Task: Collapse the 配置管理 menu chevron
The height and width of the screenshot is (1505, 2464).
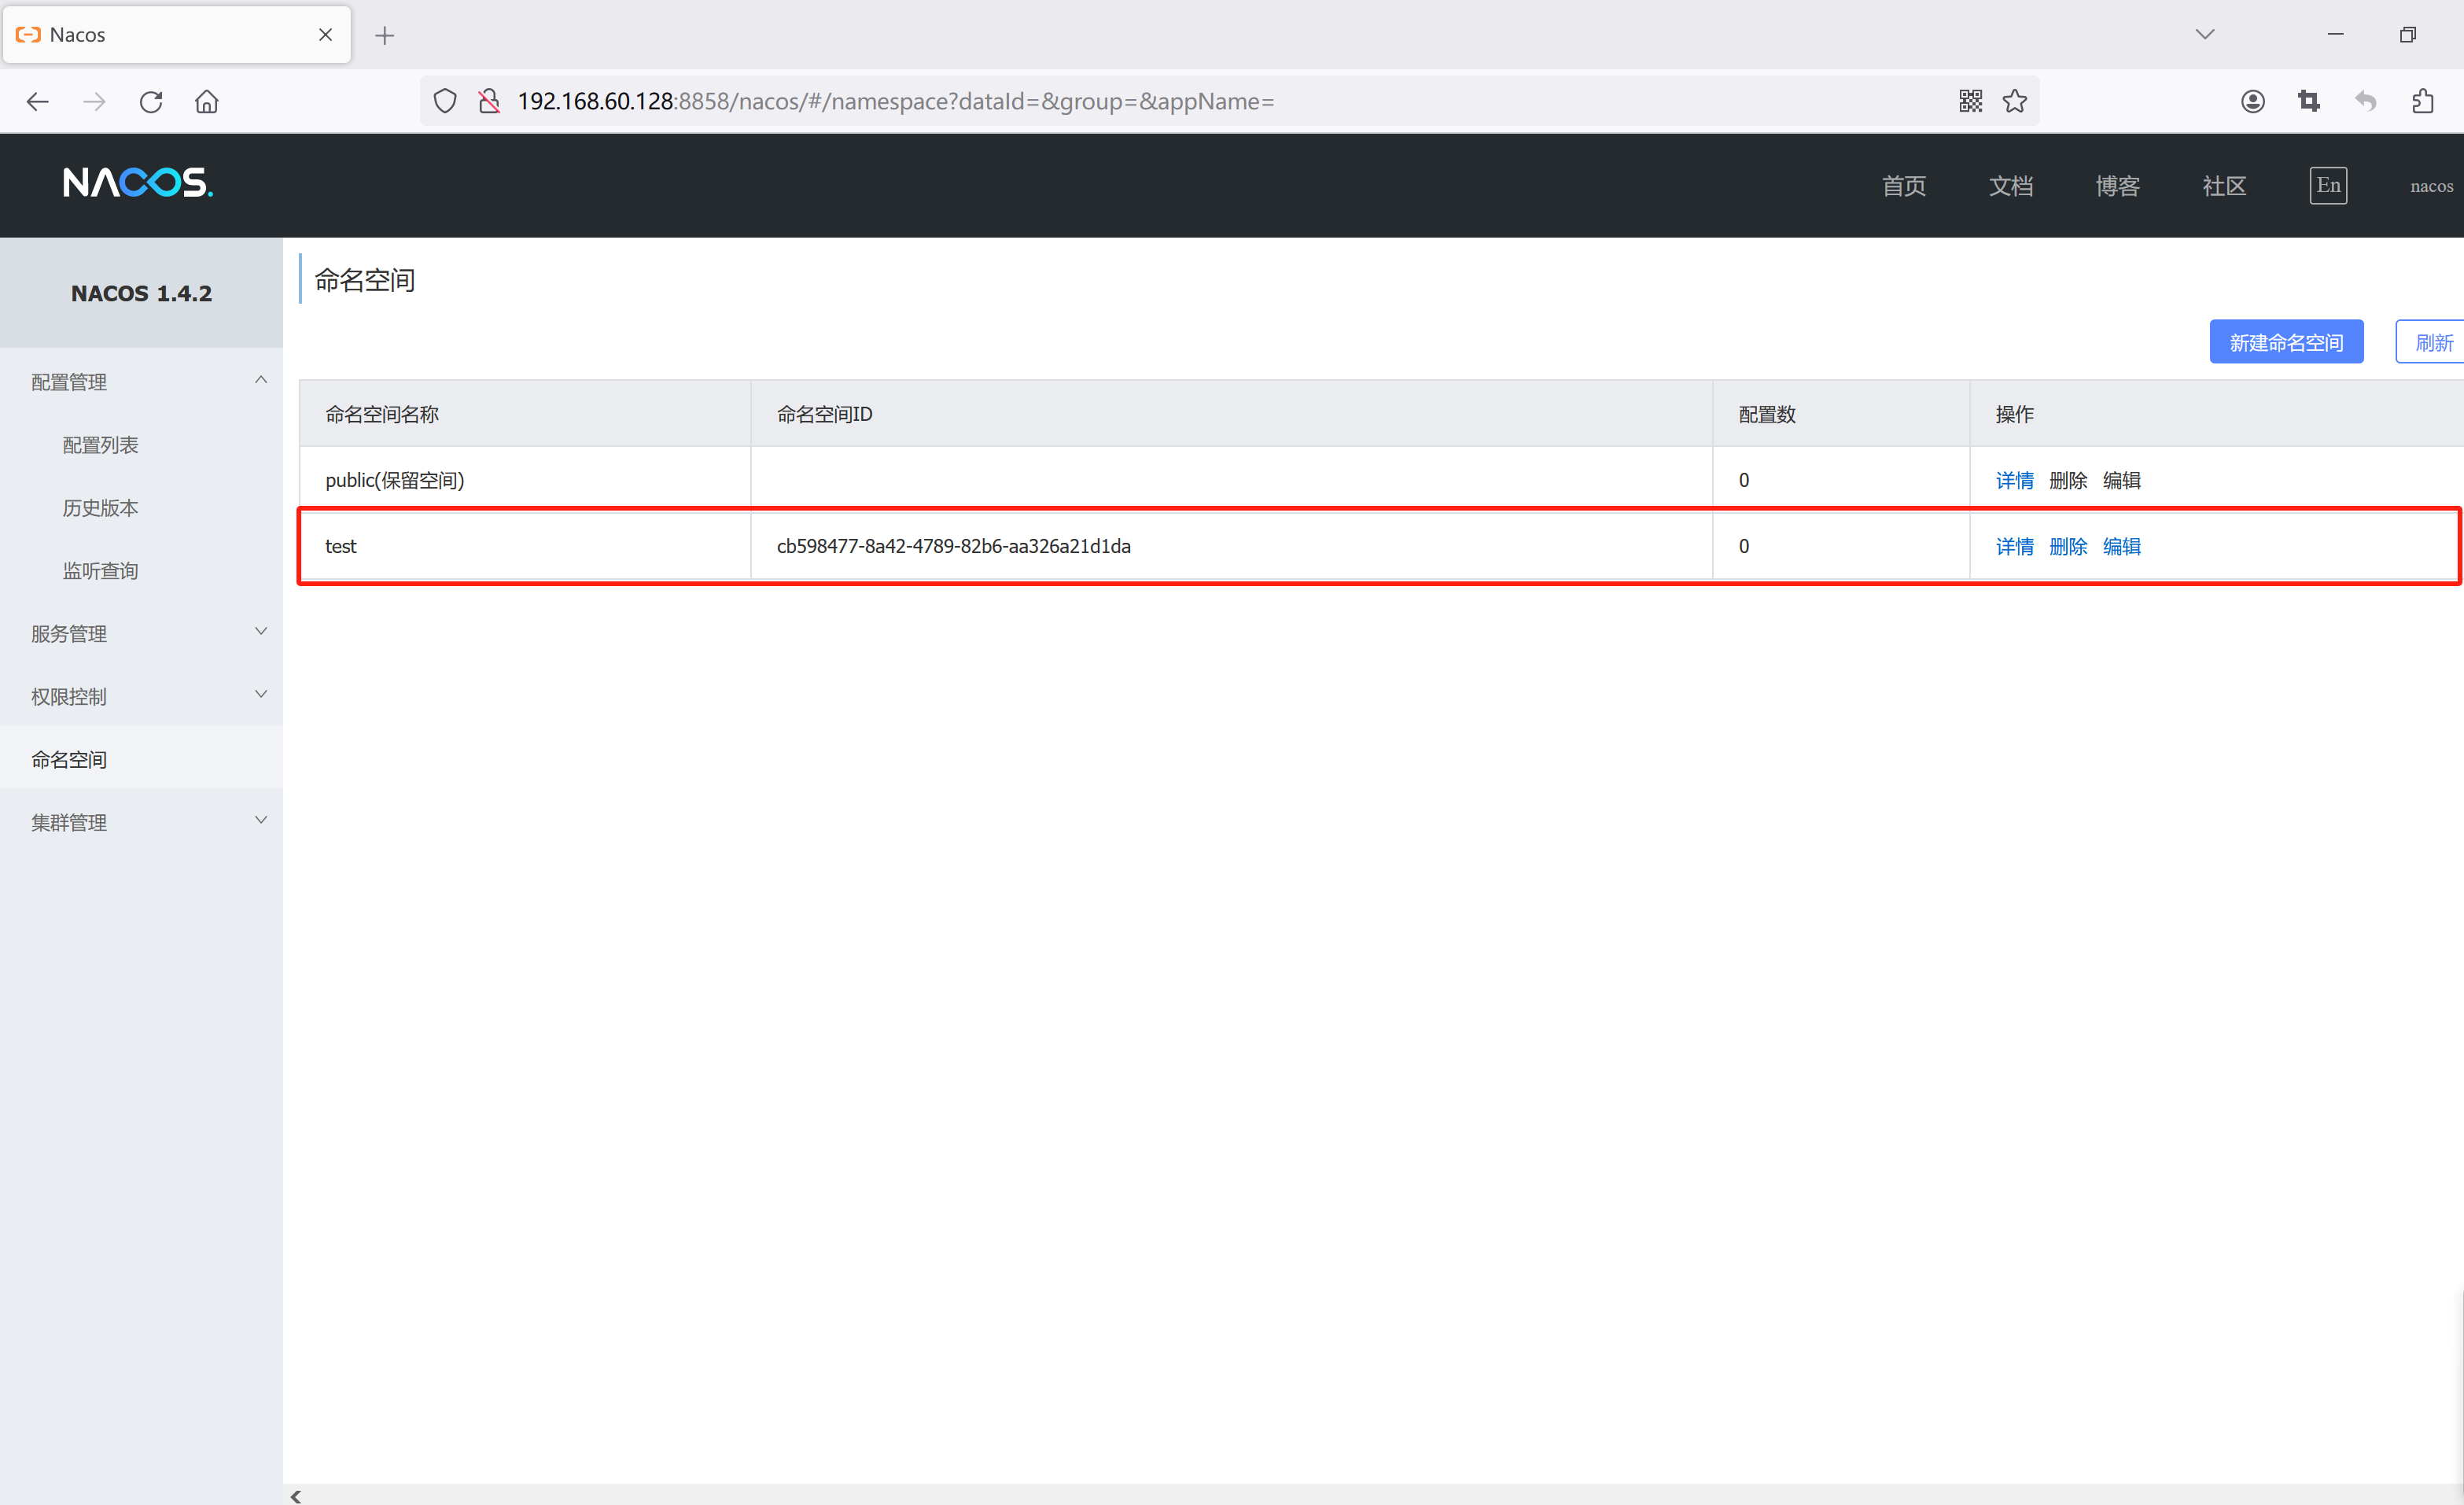Action: click(x=261, y=380)
